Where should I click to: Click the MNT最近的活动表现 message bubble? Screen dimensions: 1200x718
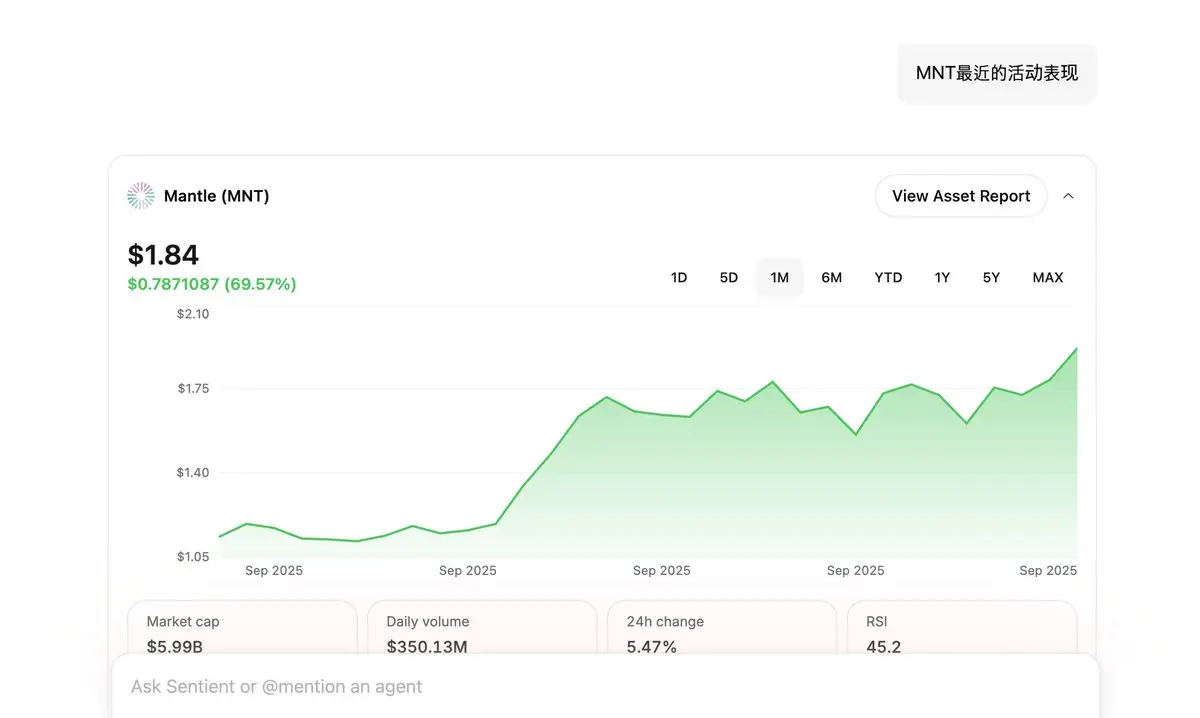coord(997,73)
